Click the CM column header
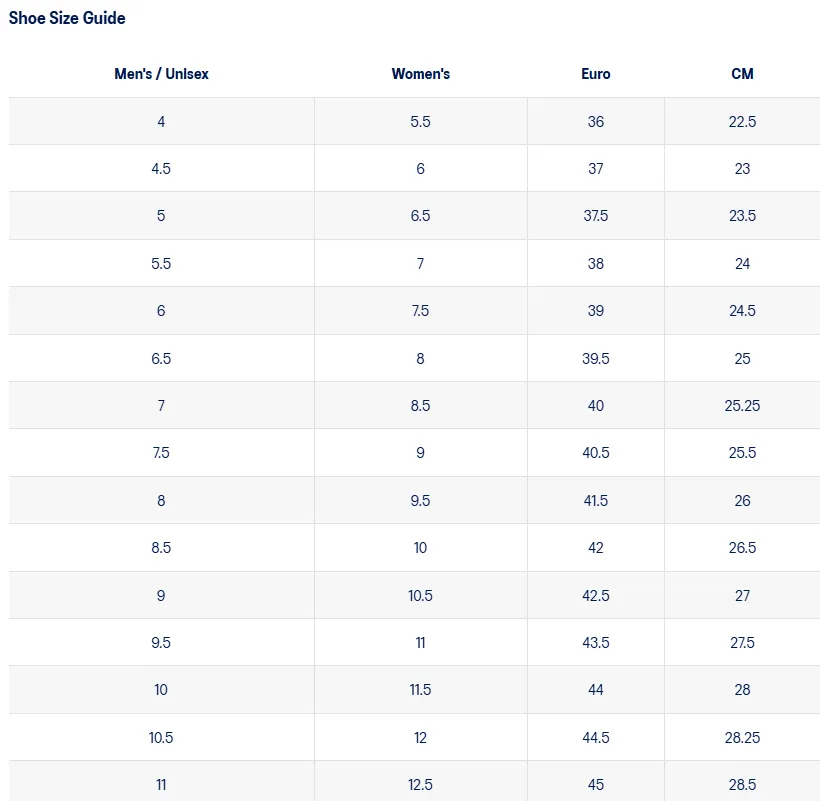The height and width of the screenshot is (801, 821). pyautogui.click(x=742, y=74)
